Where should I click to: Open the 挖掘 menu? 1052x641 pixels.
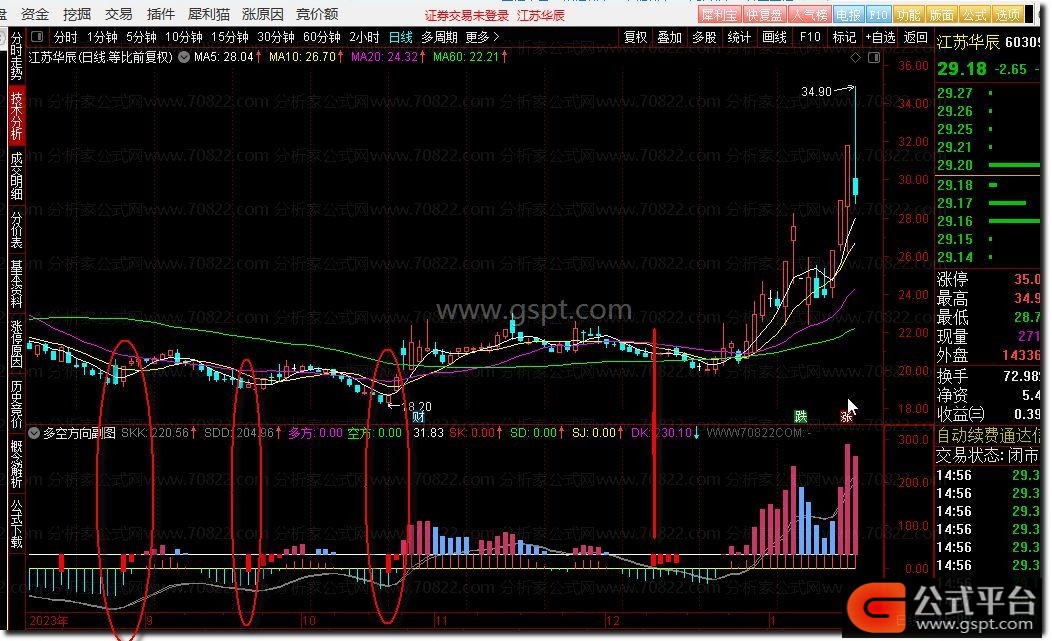click(76, 13)
